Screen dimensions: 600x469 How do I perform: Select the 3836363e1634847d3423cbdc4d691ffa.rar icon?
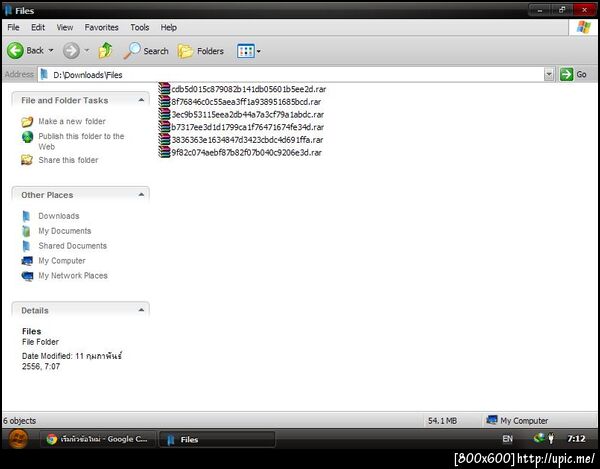[x=164, y=139]
